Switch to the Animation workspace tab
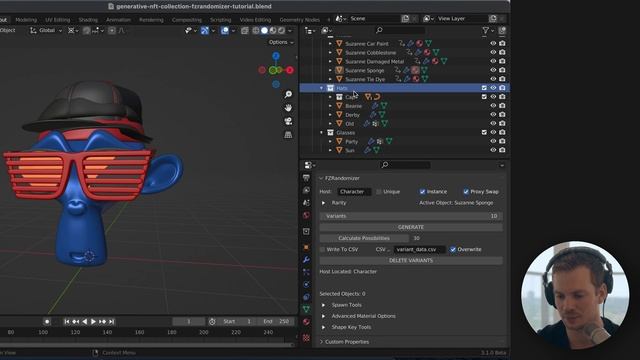 point(118,20)
